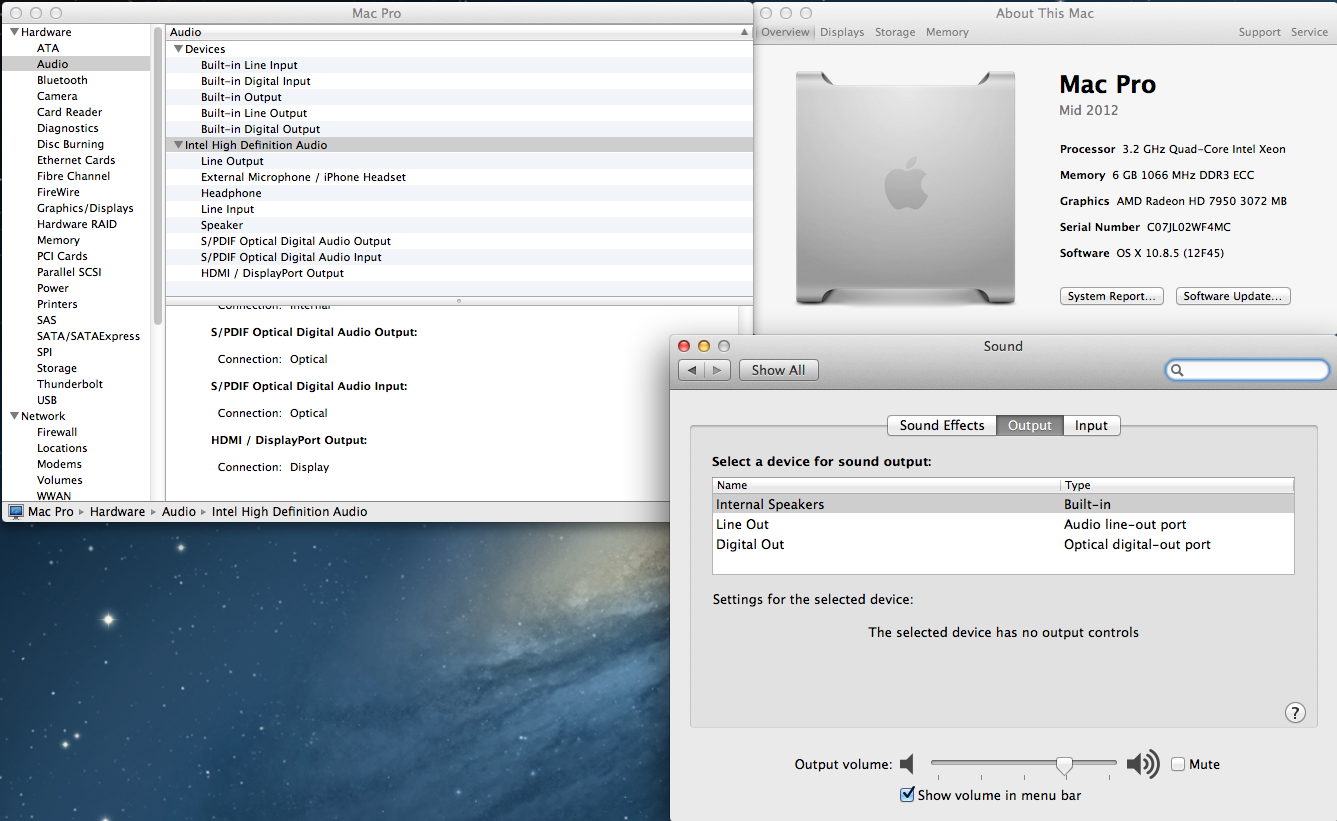Select HDMI / DisplayPort Output row
Screen dimensions: 1337x821
pos(459,273)
